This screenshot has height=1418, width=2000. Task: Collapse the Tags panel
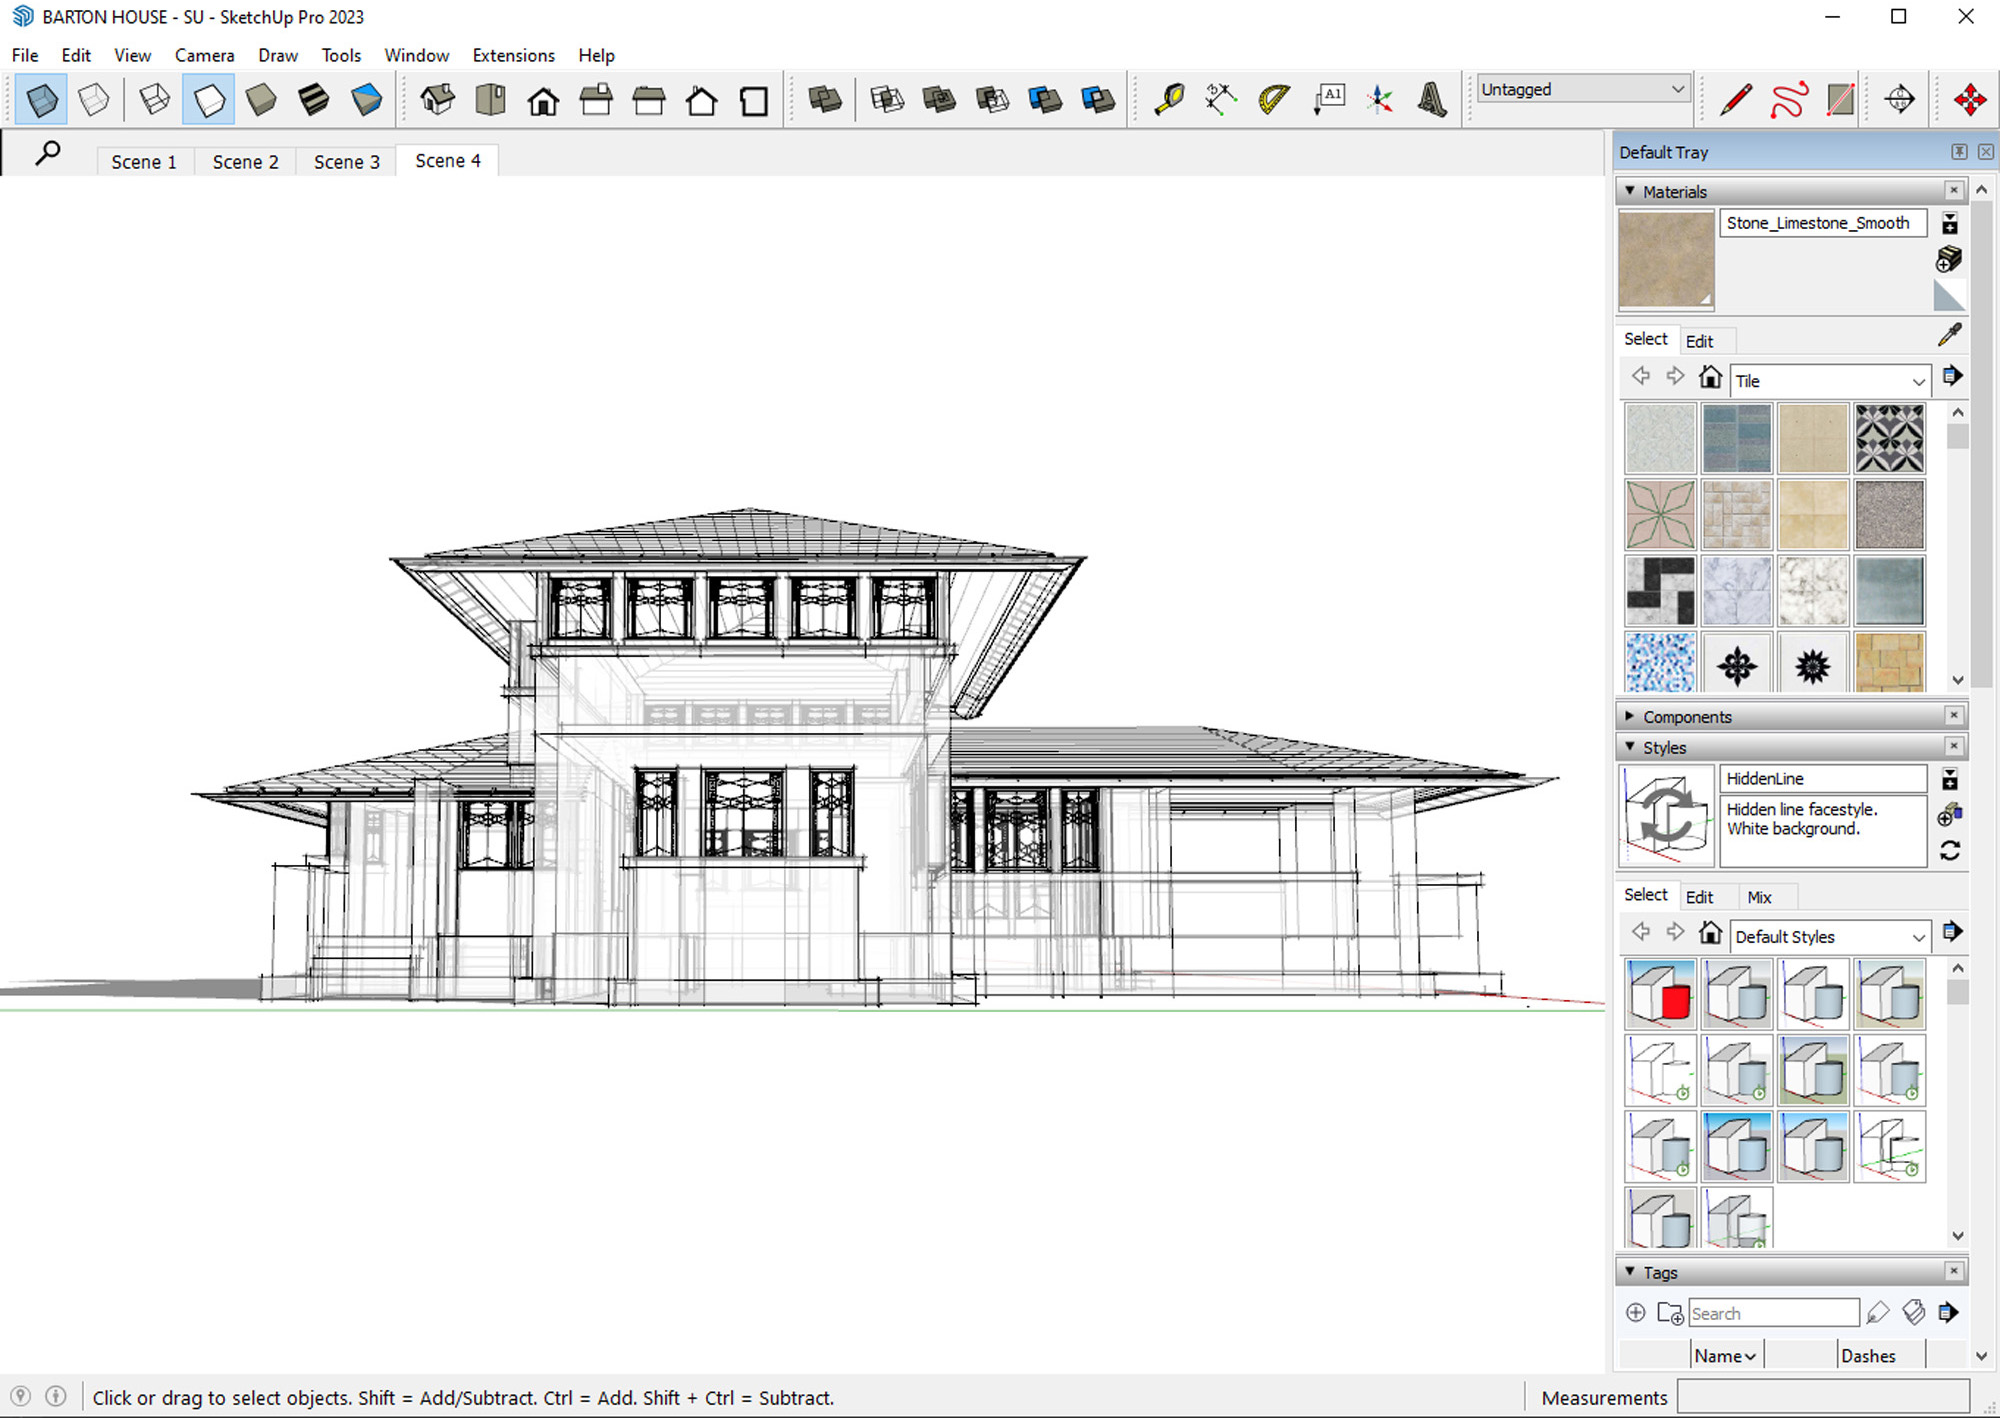point(1630,1272)
